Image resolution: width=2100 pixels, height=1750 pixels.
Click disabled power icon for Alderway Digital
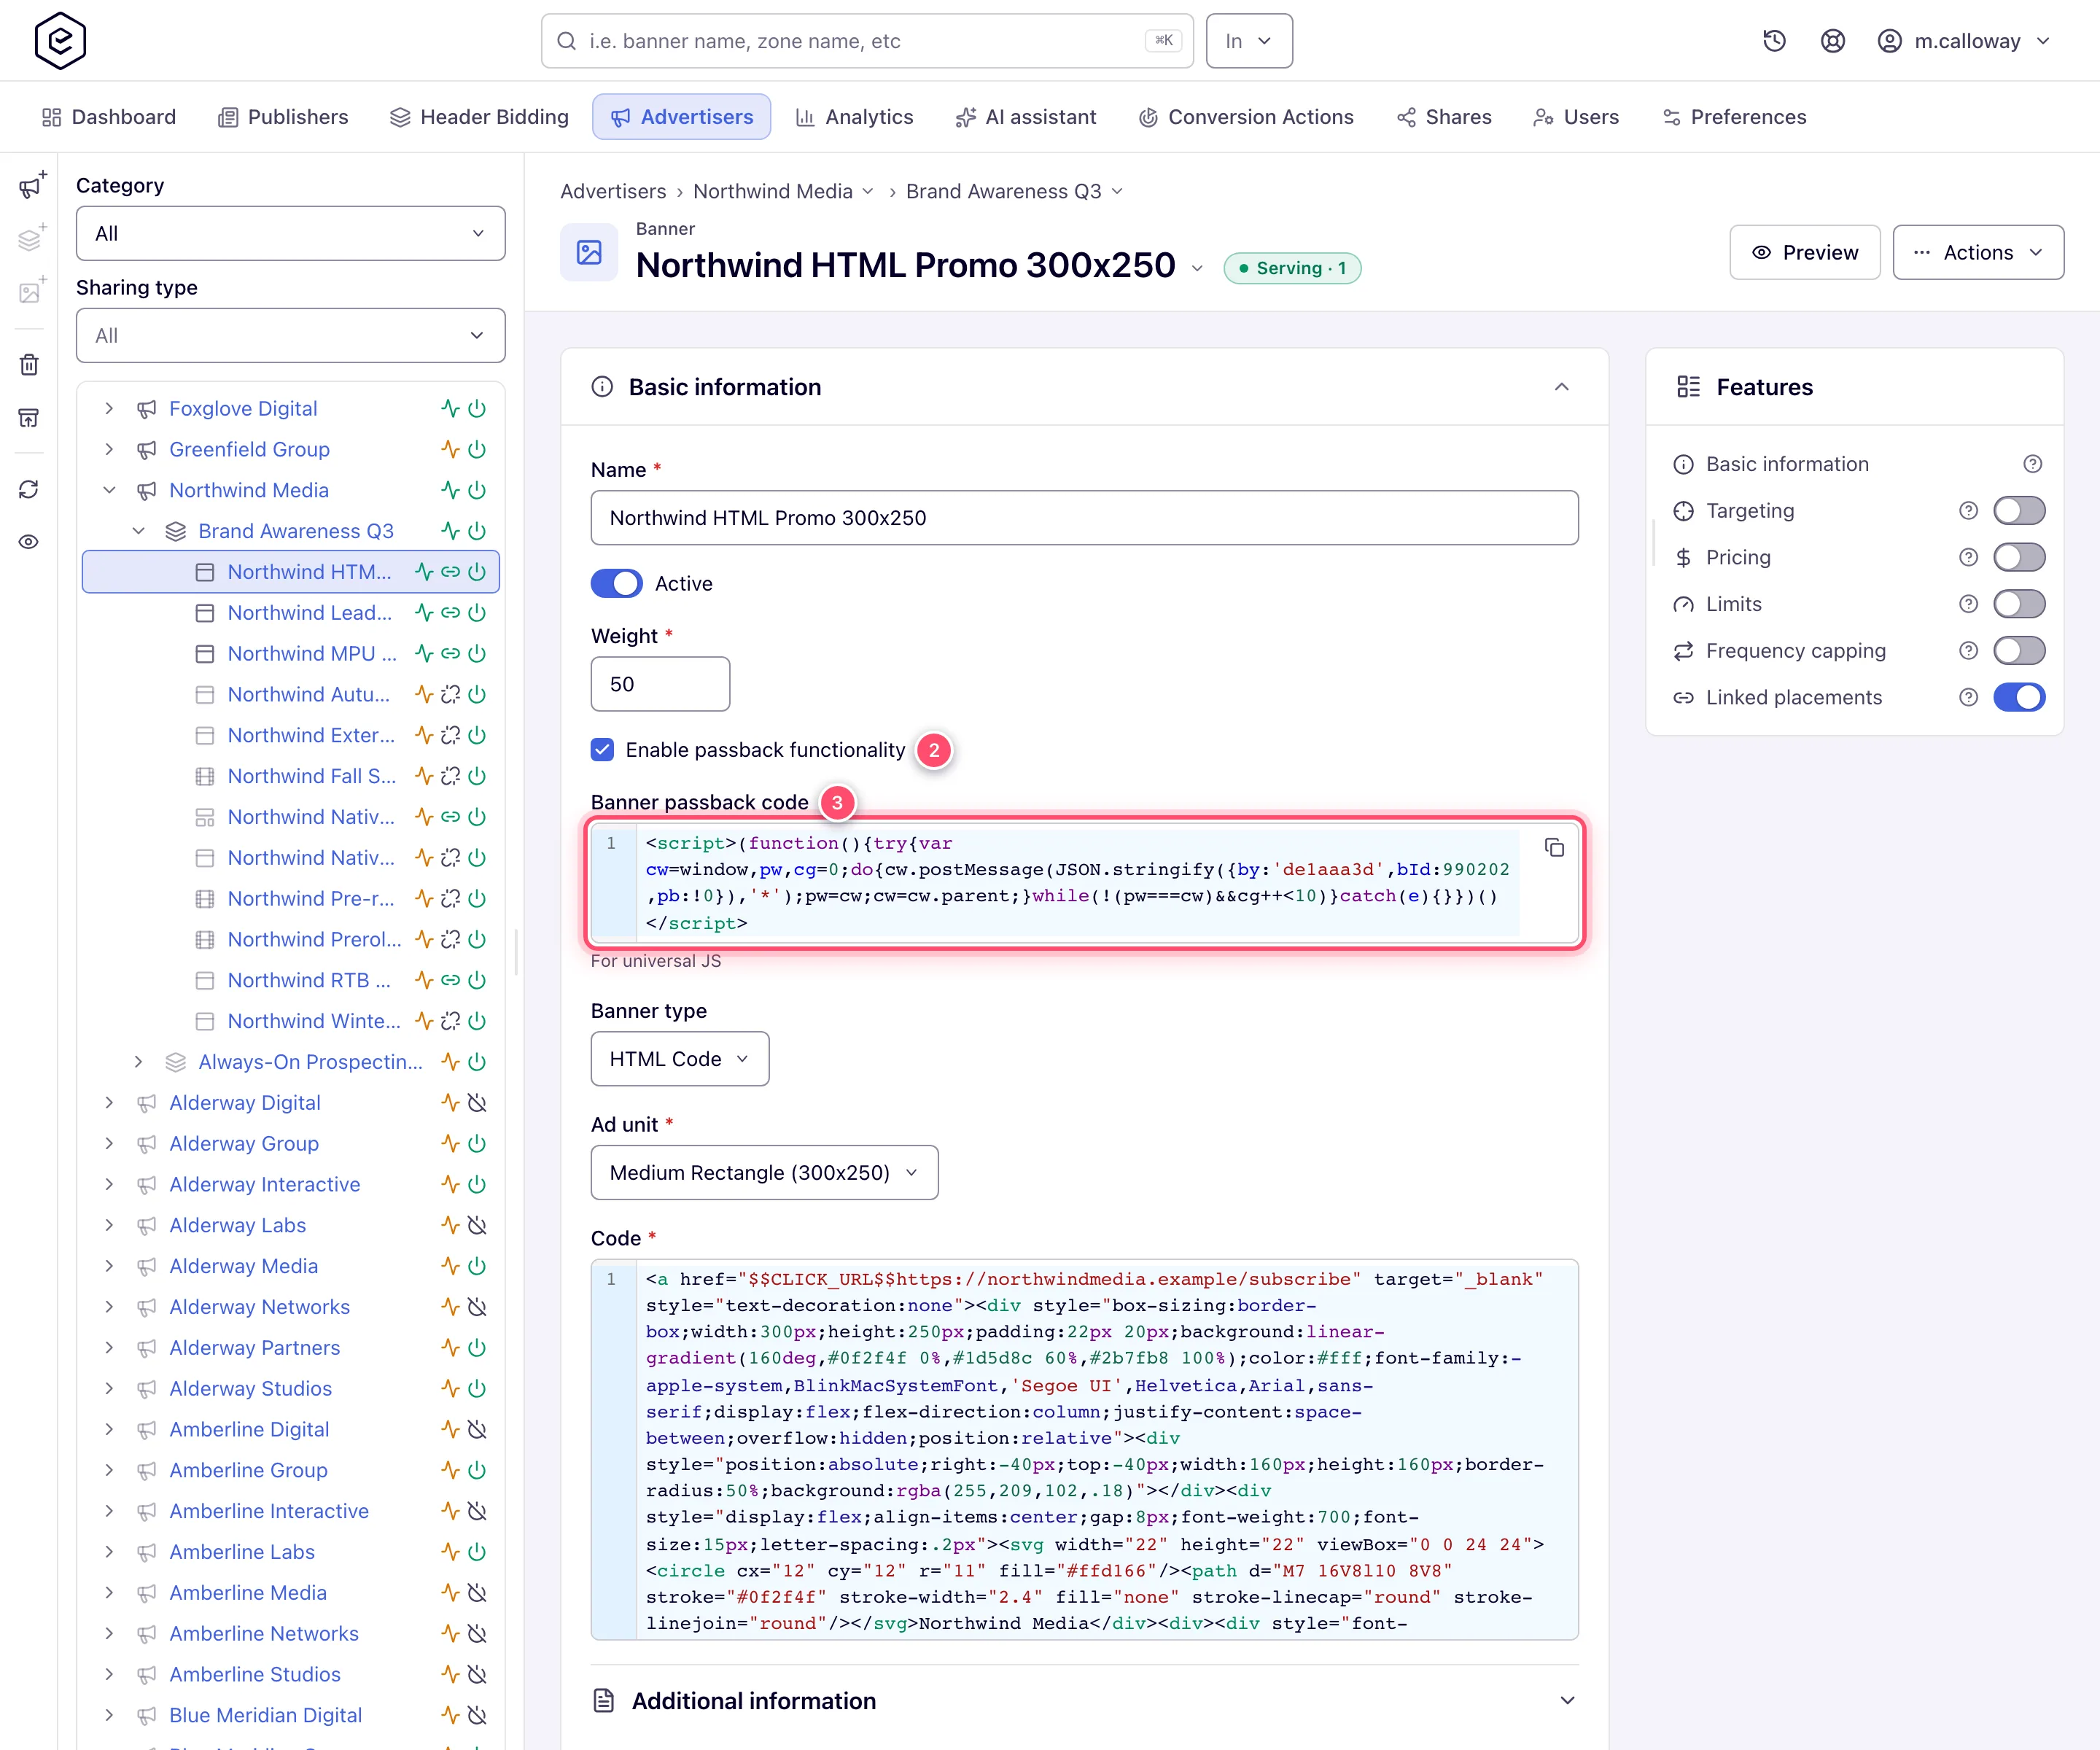(477, 1102)
